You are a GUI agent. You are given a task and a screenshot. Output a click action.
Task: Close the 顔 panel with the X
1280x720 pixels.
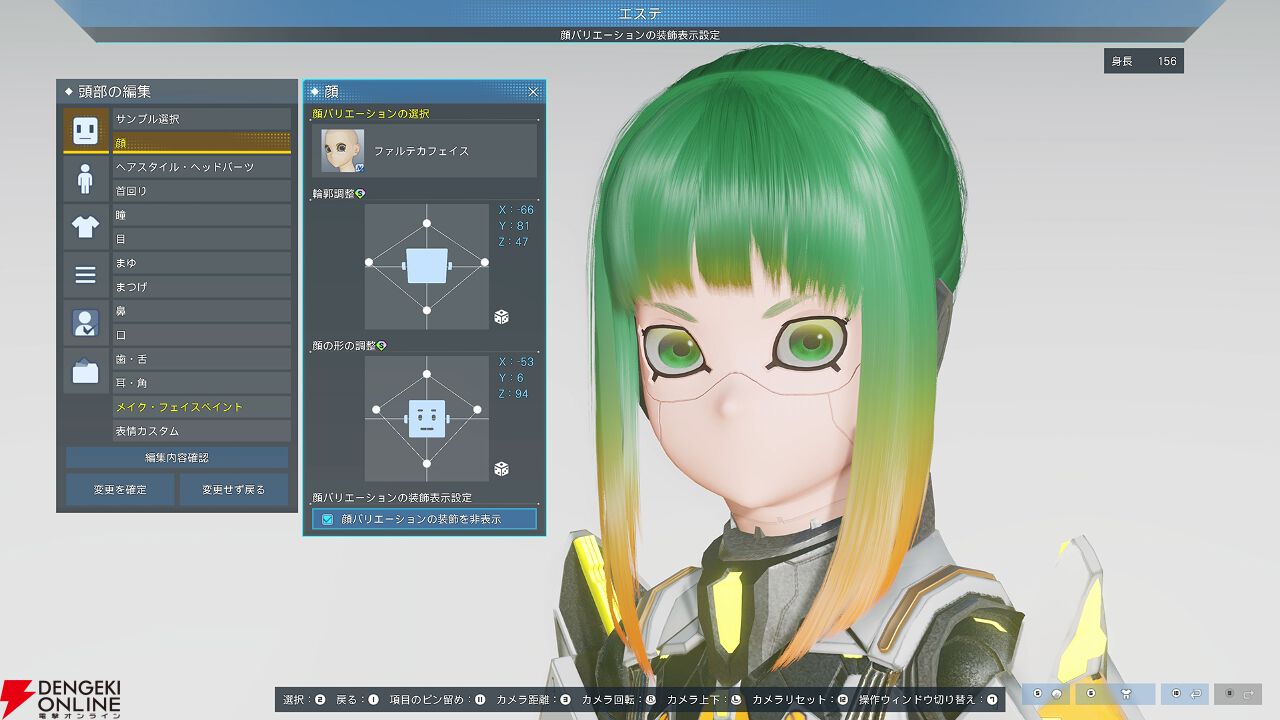click(533, 92)
